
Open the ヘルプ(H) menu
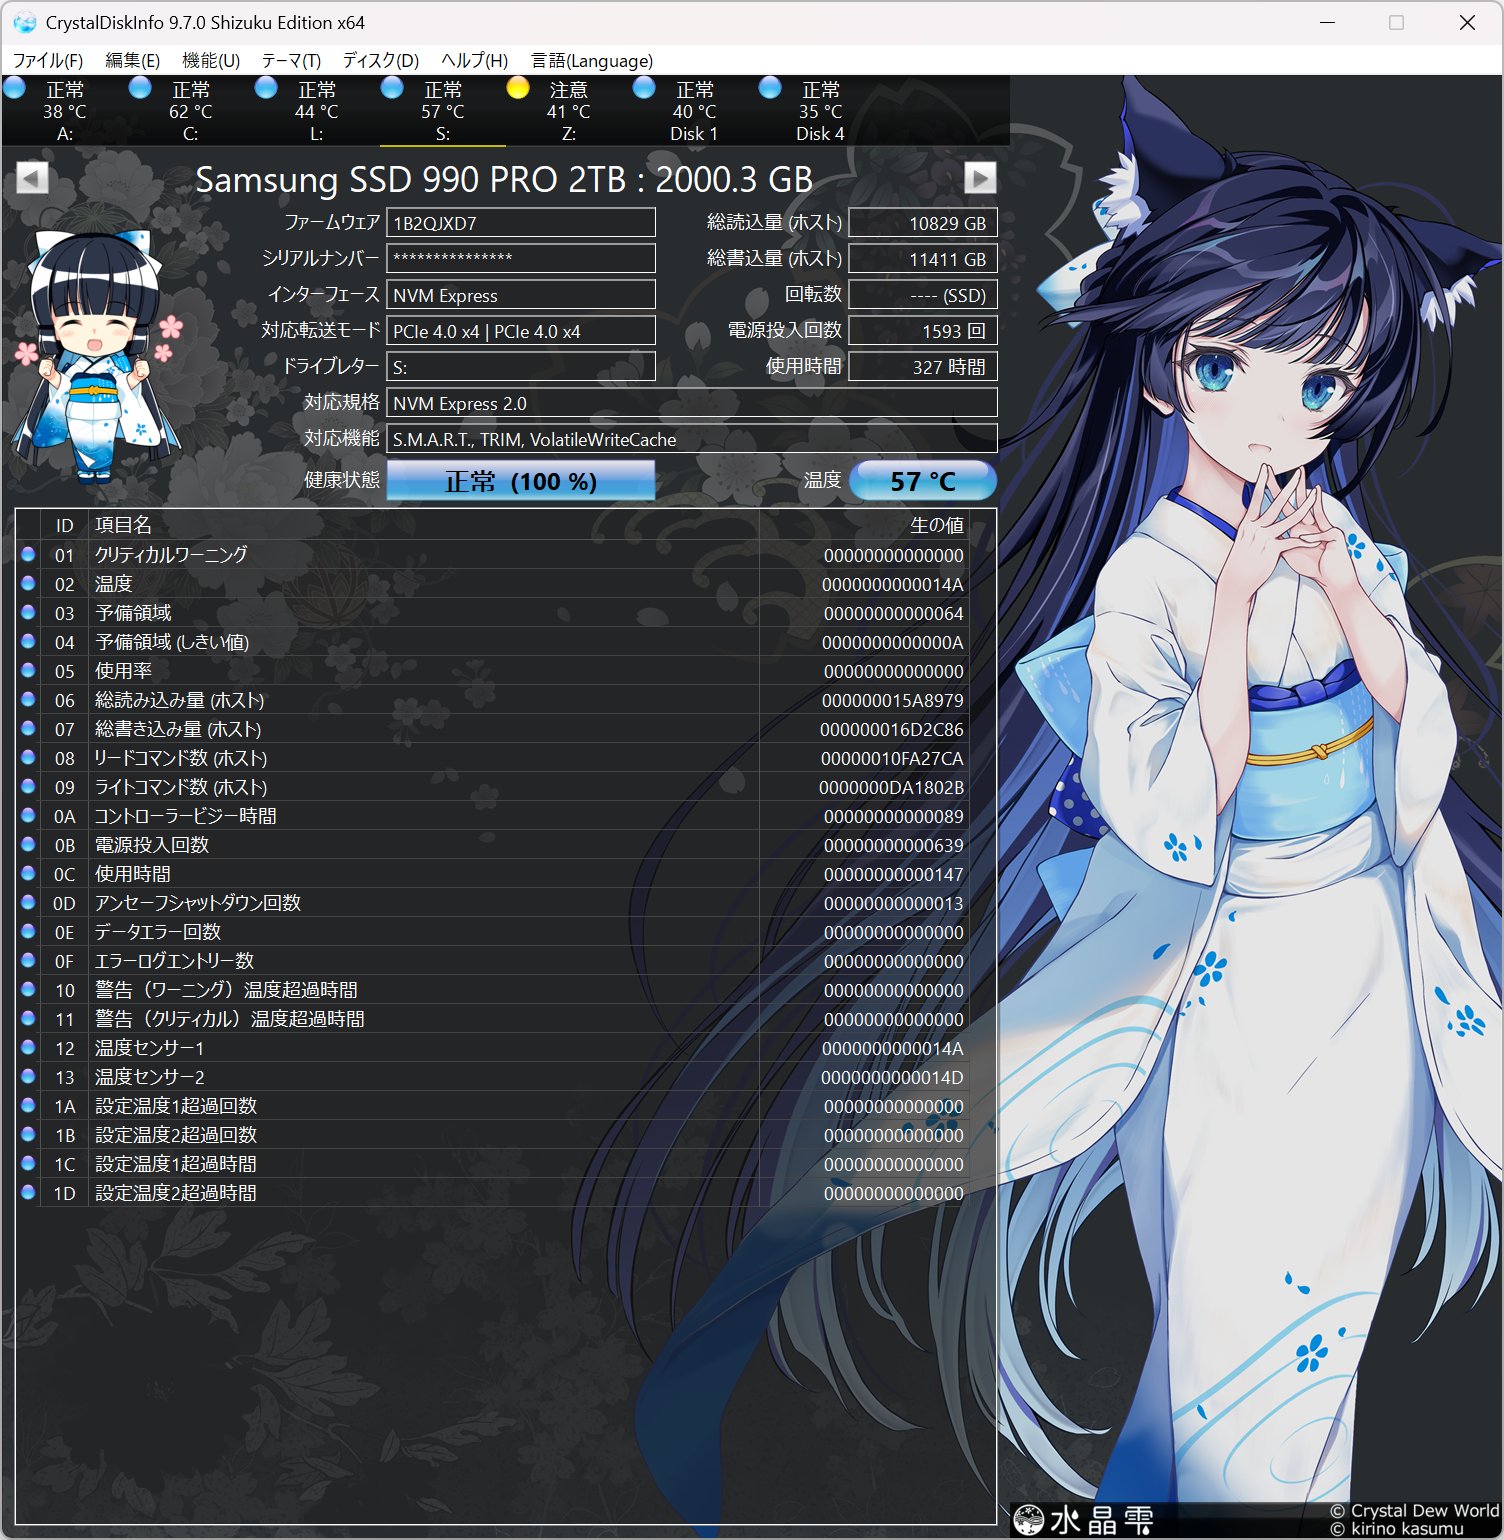475,61
